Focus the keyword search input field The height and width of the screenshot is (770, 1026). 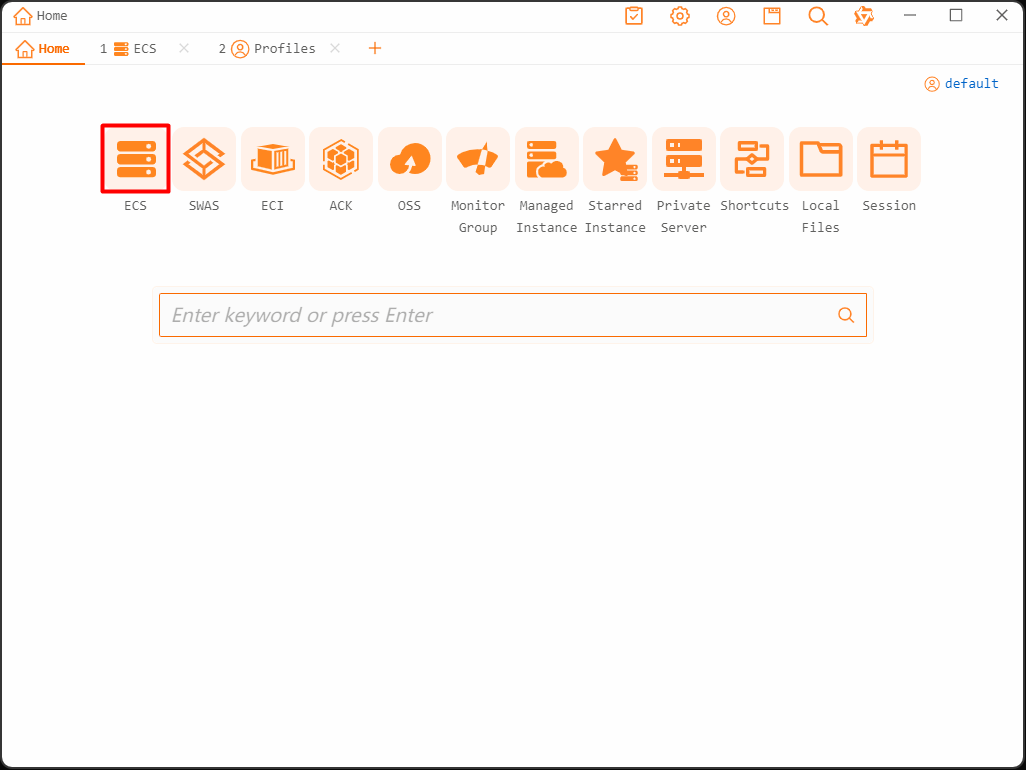click(x=513, y=315)
